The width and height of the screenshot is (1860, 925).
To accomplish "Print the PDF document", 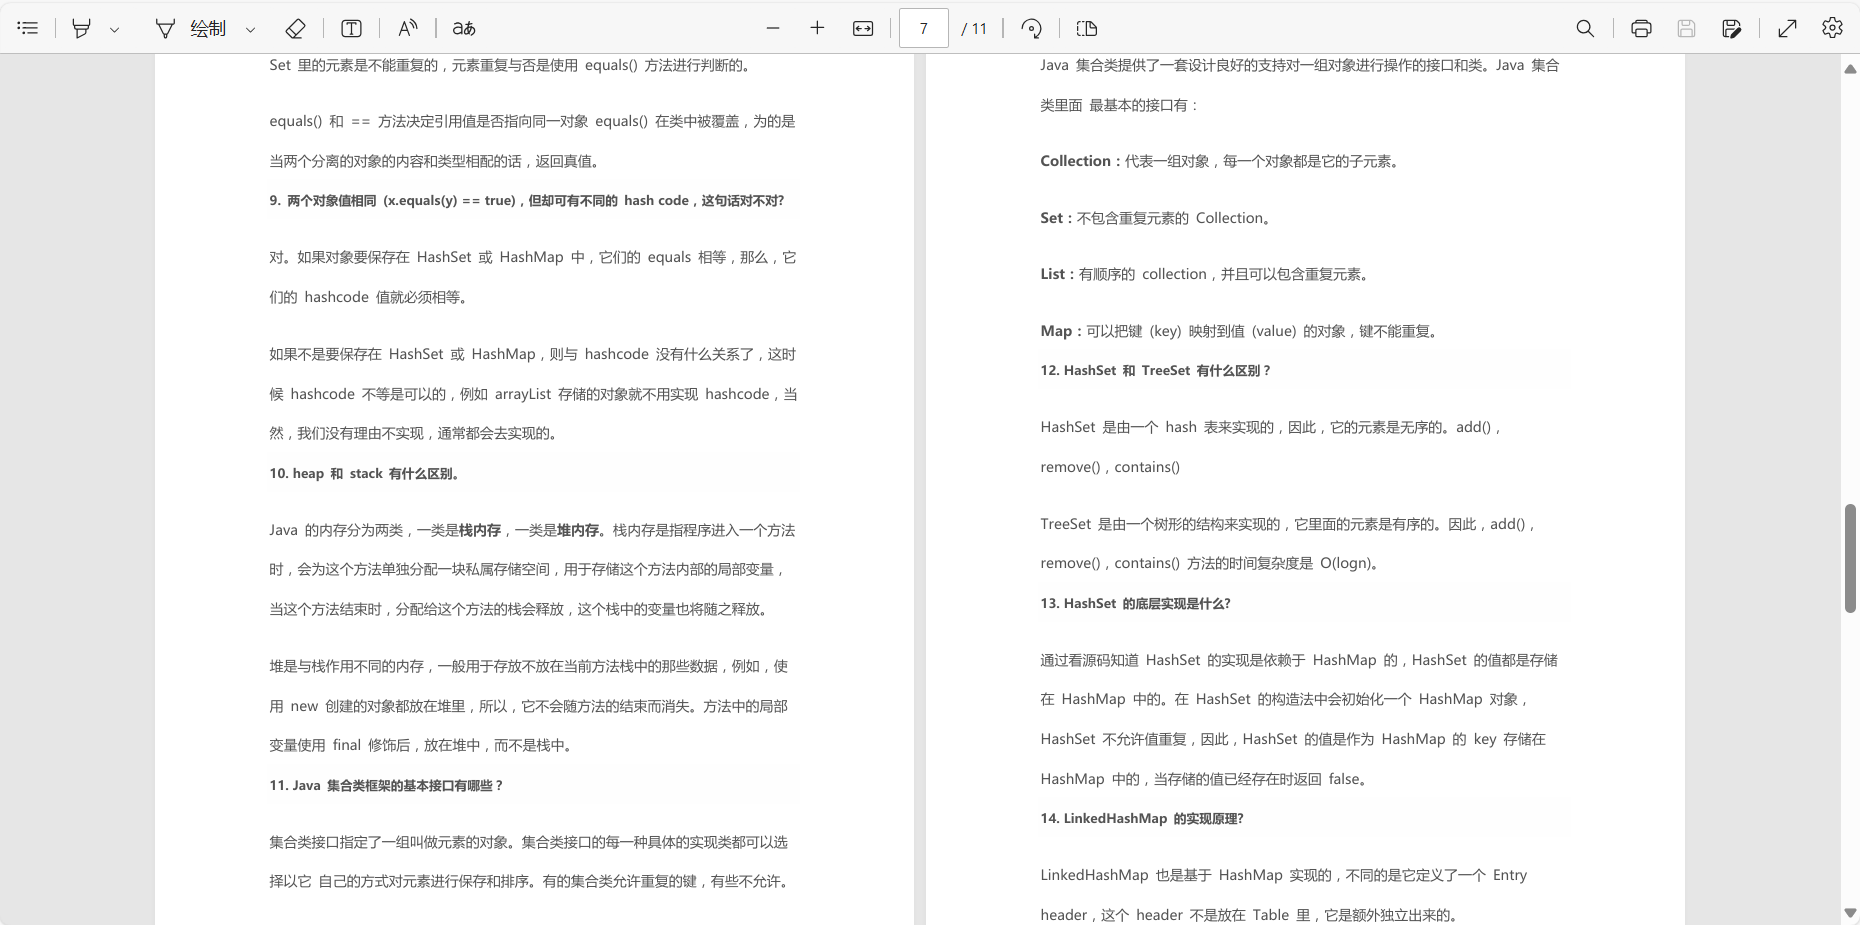I will tap(1641, 28).
